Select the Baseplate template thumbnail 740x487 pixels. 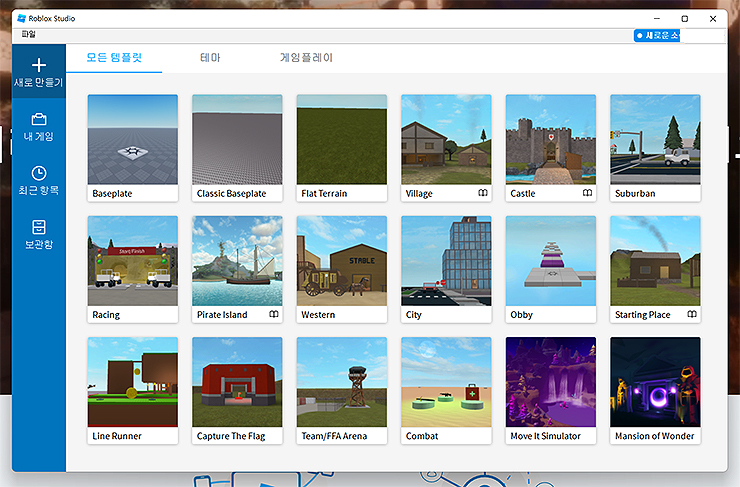[x=133, y=139]
